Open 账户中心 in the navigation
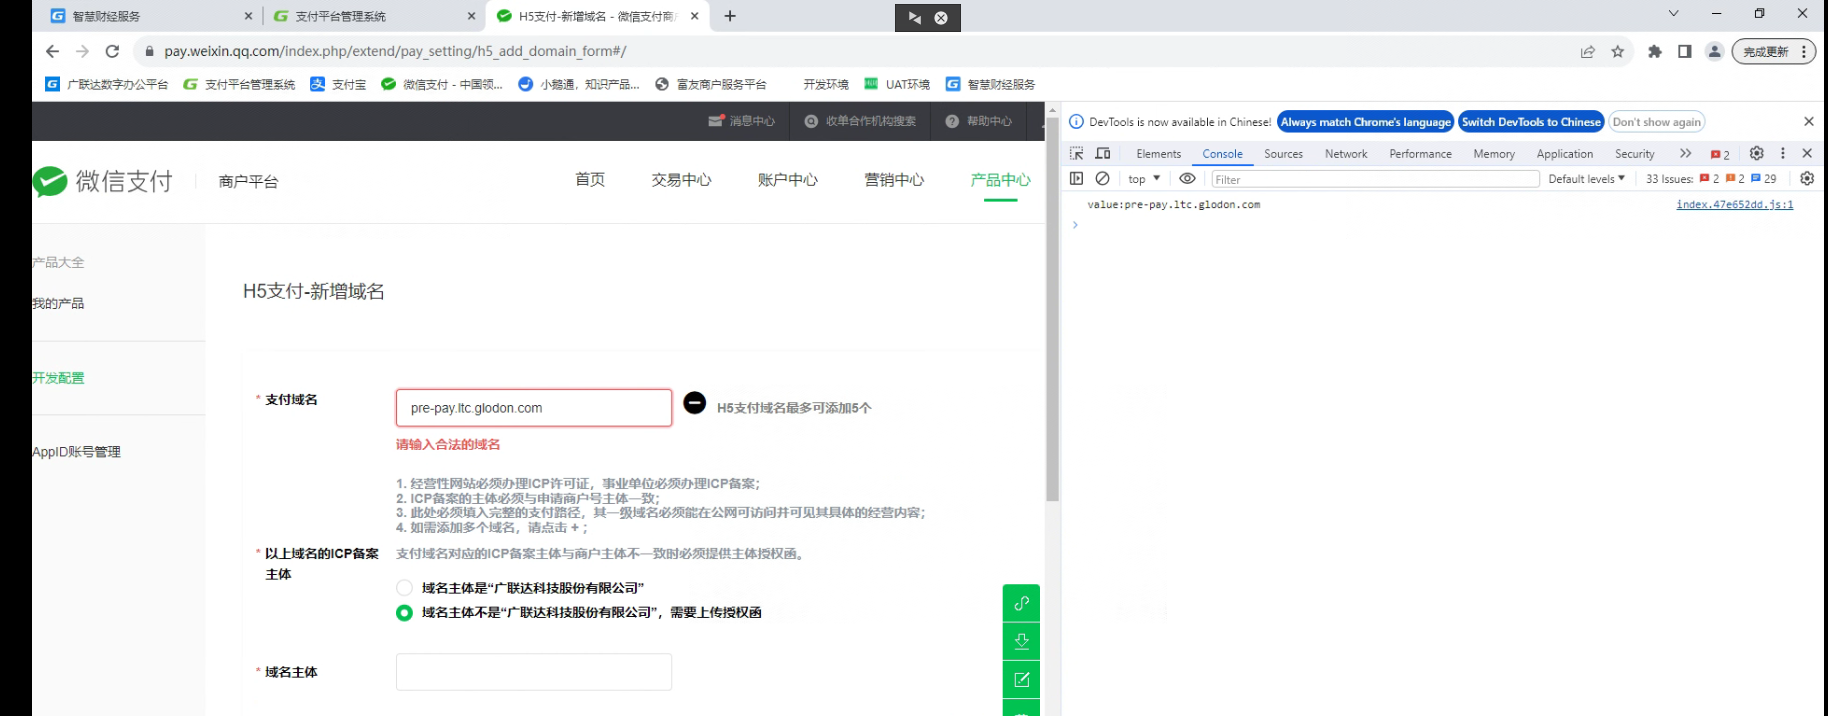 [x=788, y=180]
